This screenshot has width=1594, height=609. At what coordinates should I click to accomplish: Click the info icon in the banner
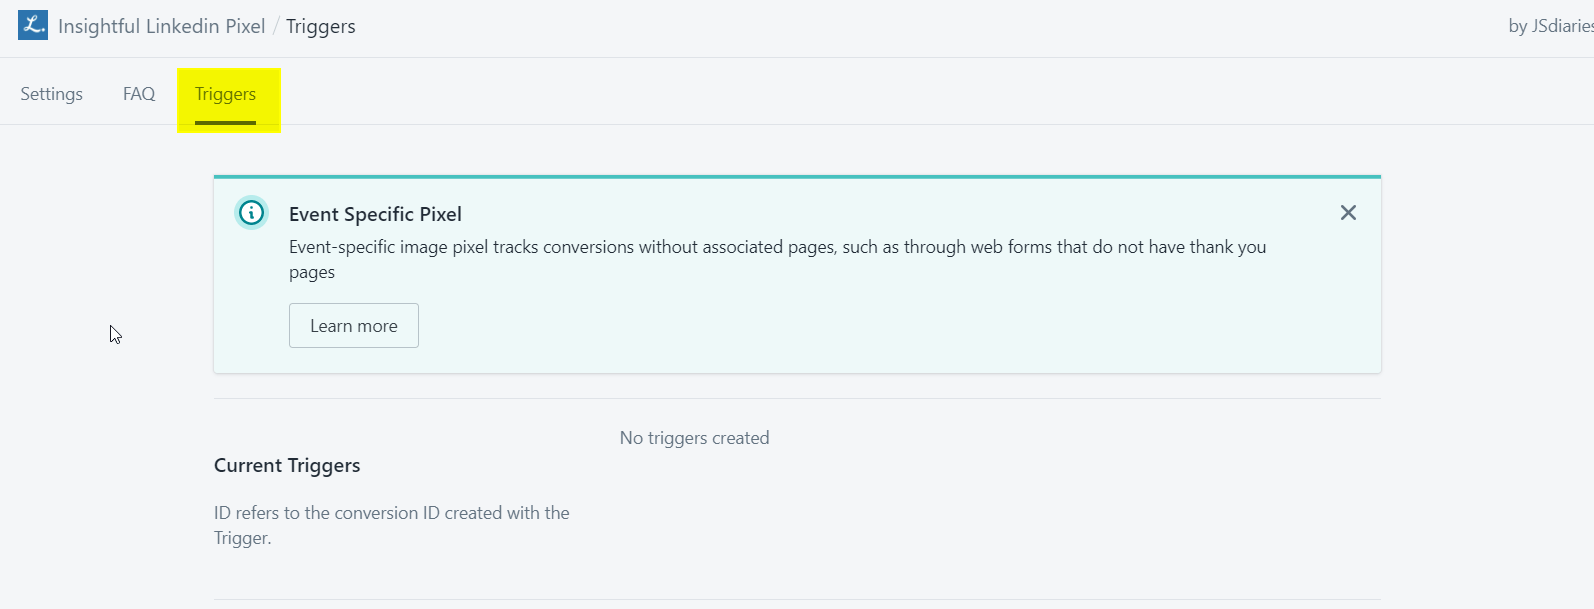(252, 212)
